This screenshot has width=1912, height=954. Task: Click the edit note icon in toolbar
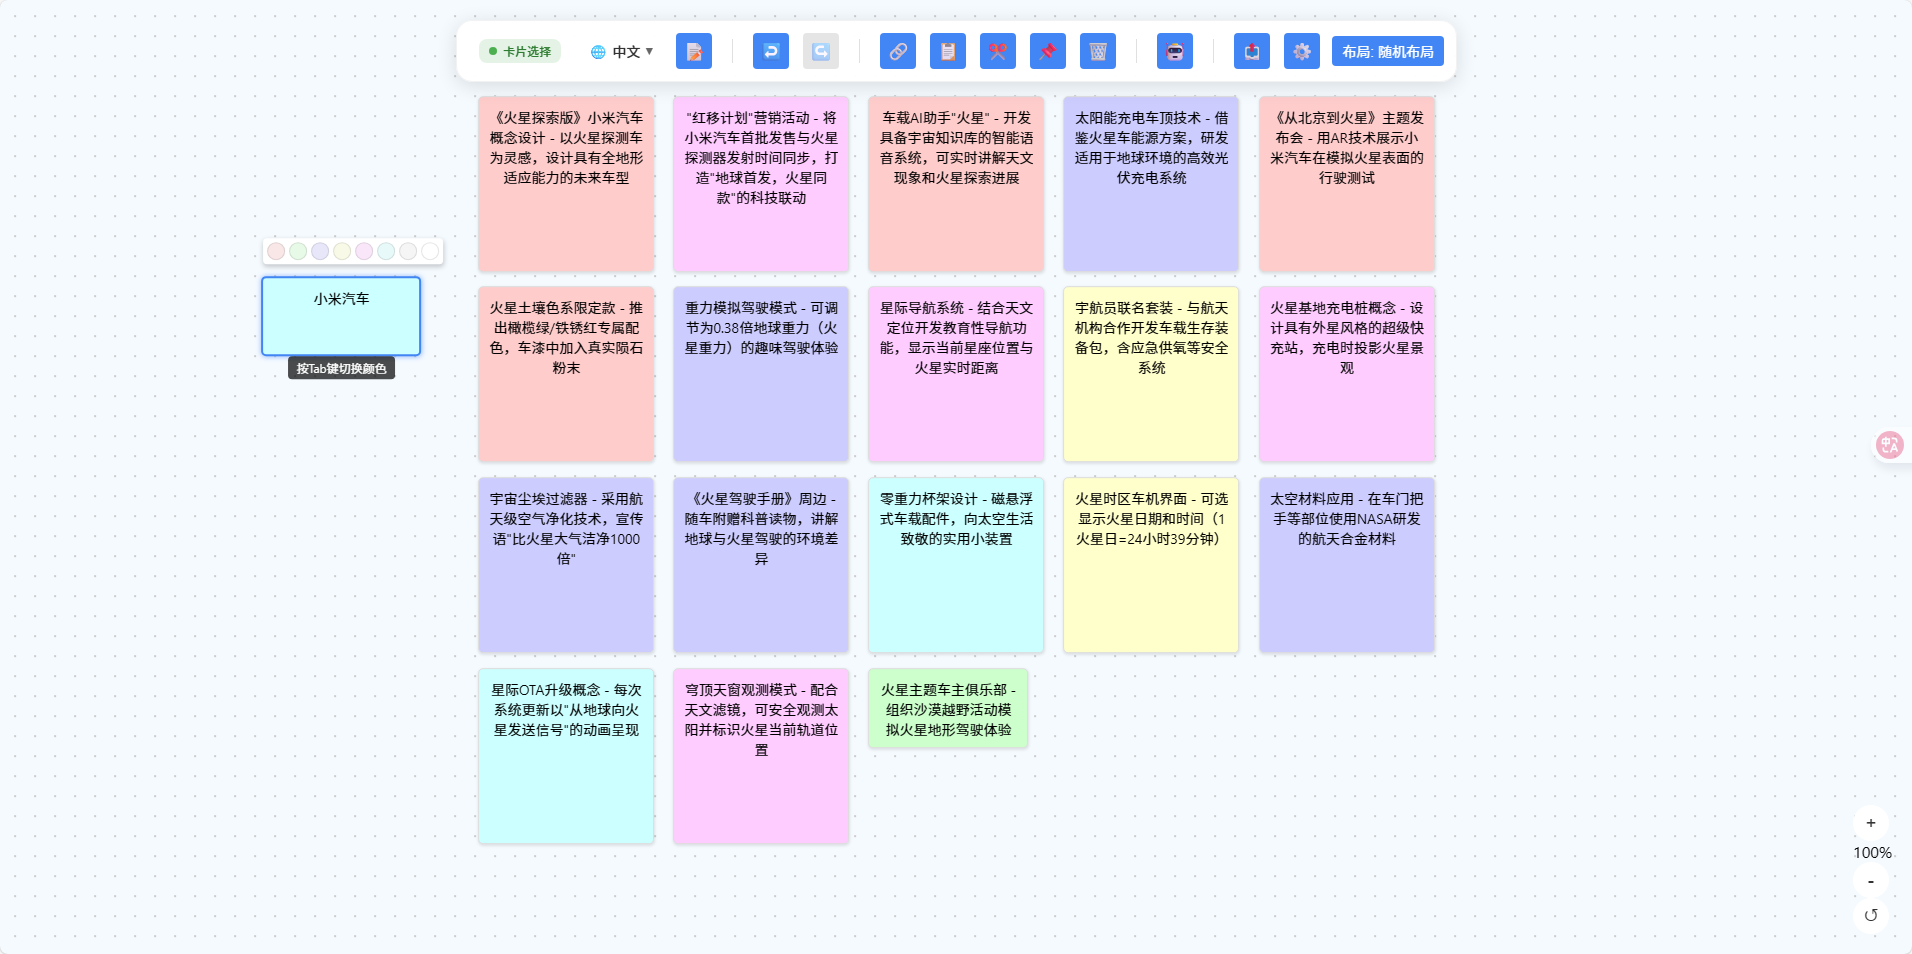point(694,51)
